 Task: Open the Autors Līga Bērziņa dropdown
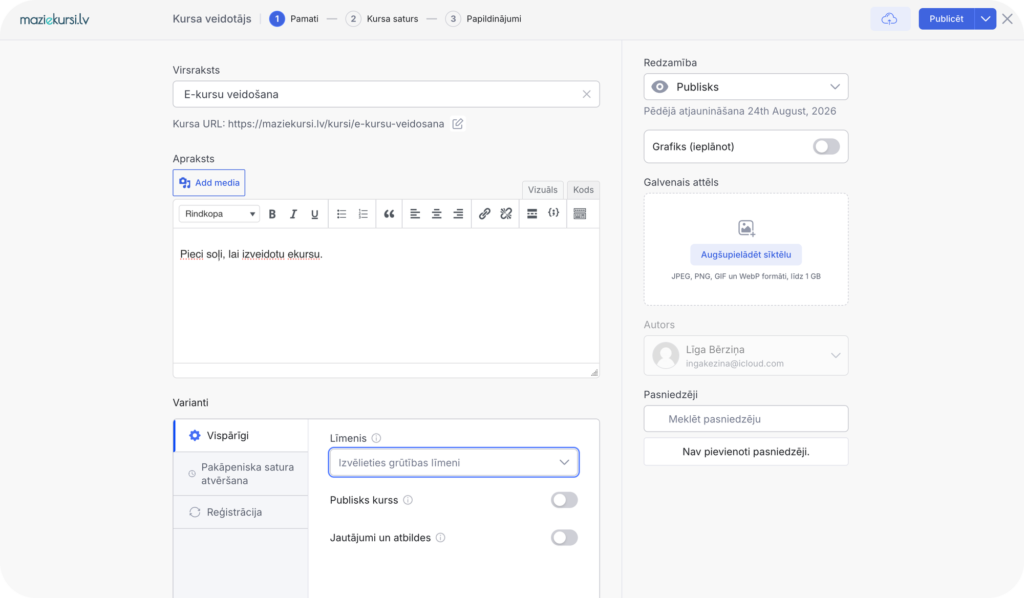pos(746,356)
